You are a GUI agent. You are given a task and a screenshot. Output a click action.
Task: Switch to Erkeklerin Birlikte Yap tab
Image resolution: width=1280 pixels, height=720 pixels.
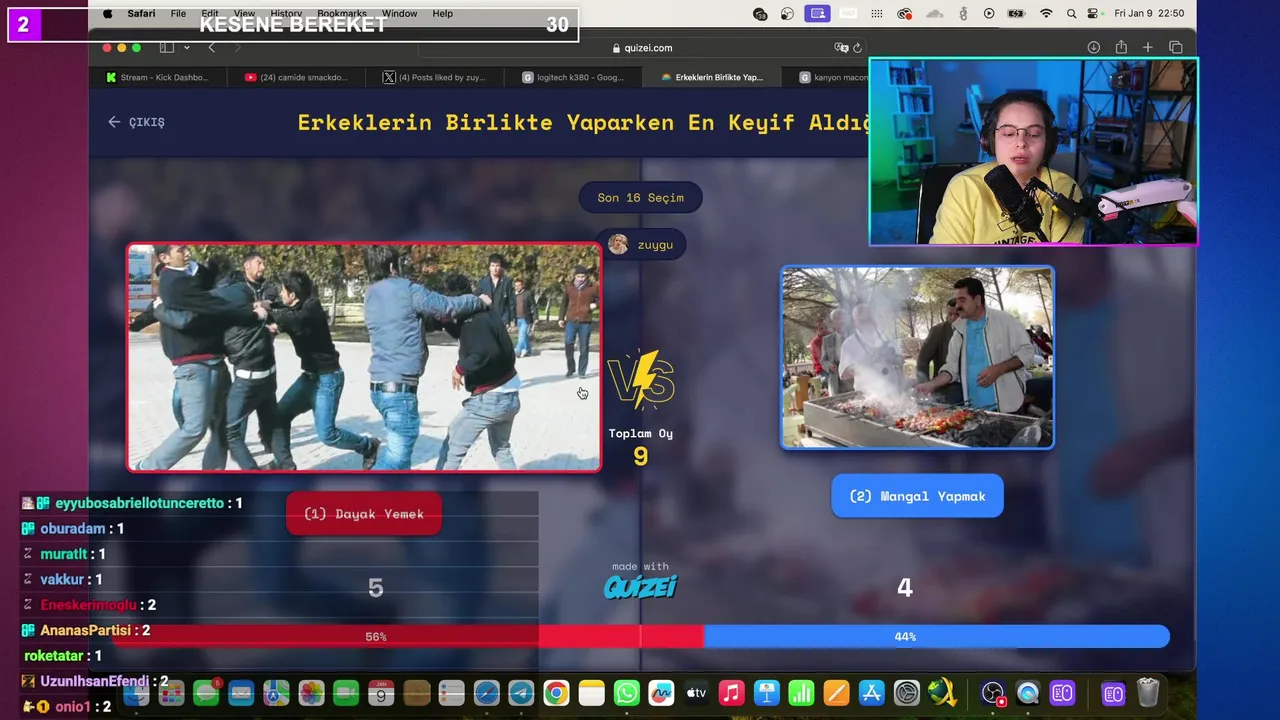[712, 77]
